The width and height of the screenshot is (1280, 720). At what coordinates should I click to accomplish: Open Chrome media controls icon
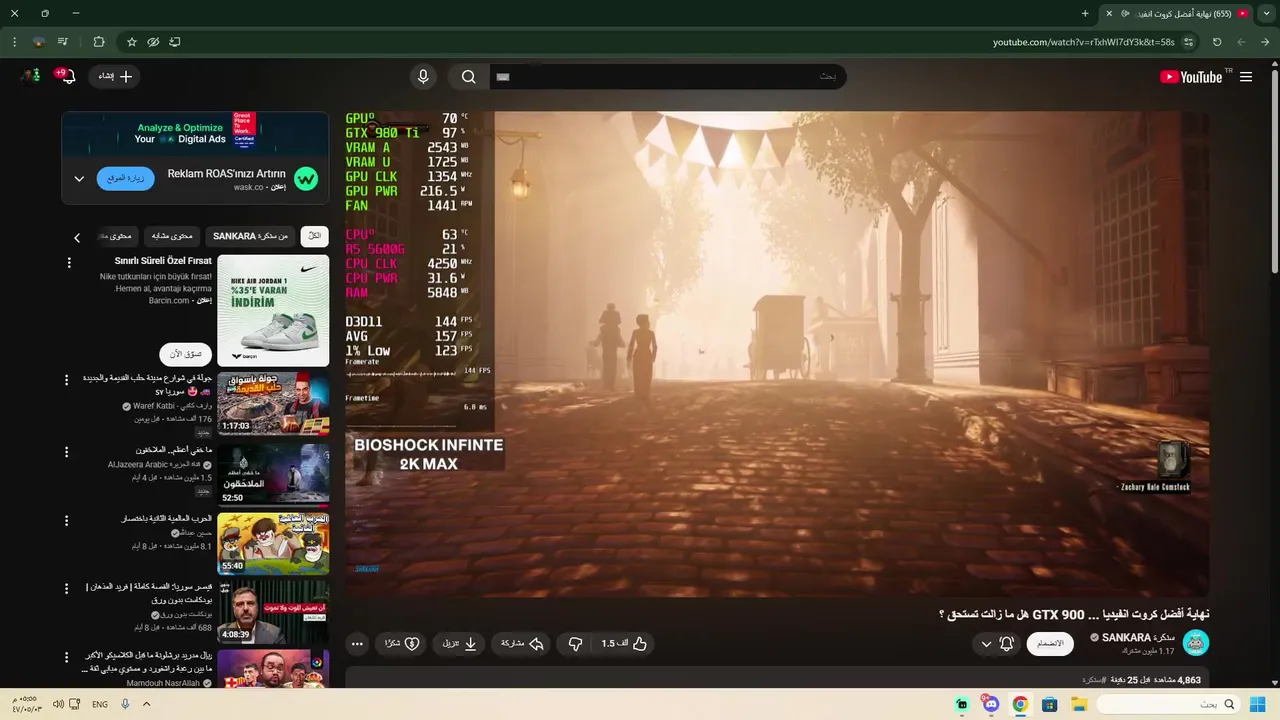(x=63, y=42)
